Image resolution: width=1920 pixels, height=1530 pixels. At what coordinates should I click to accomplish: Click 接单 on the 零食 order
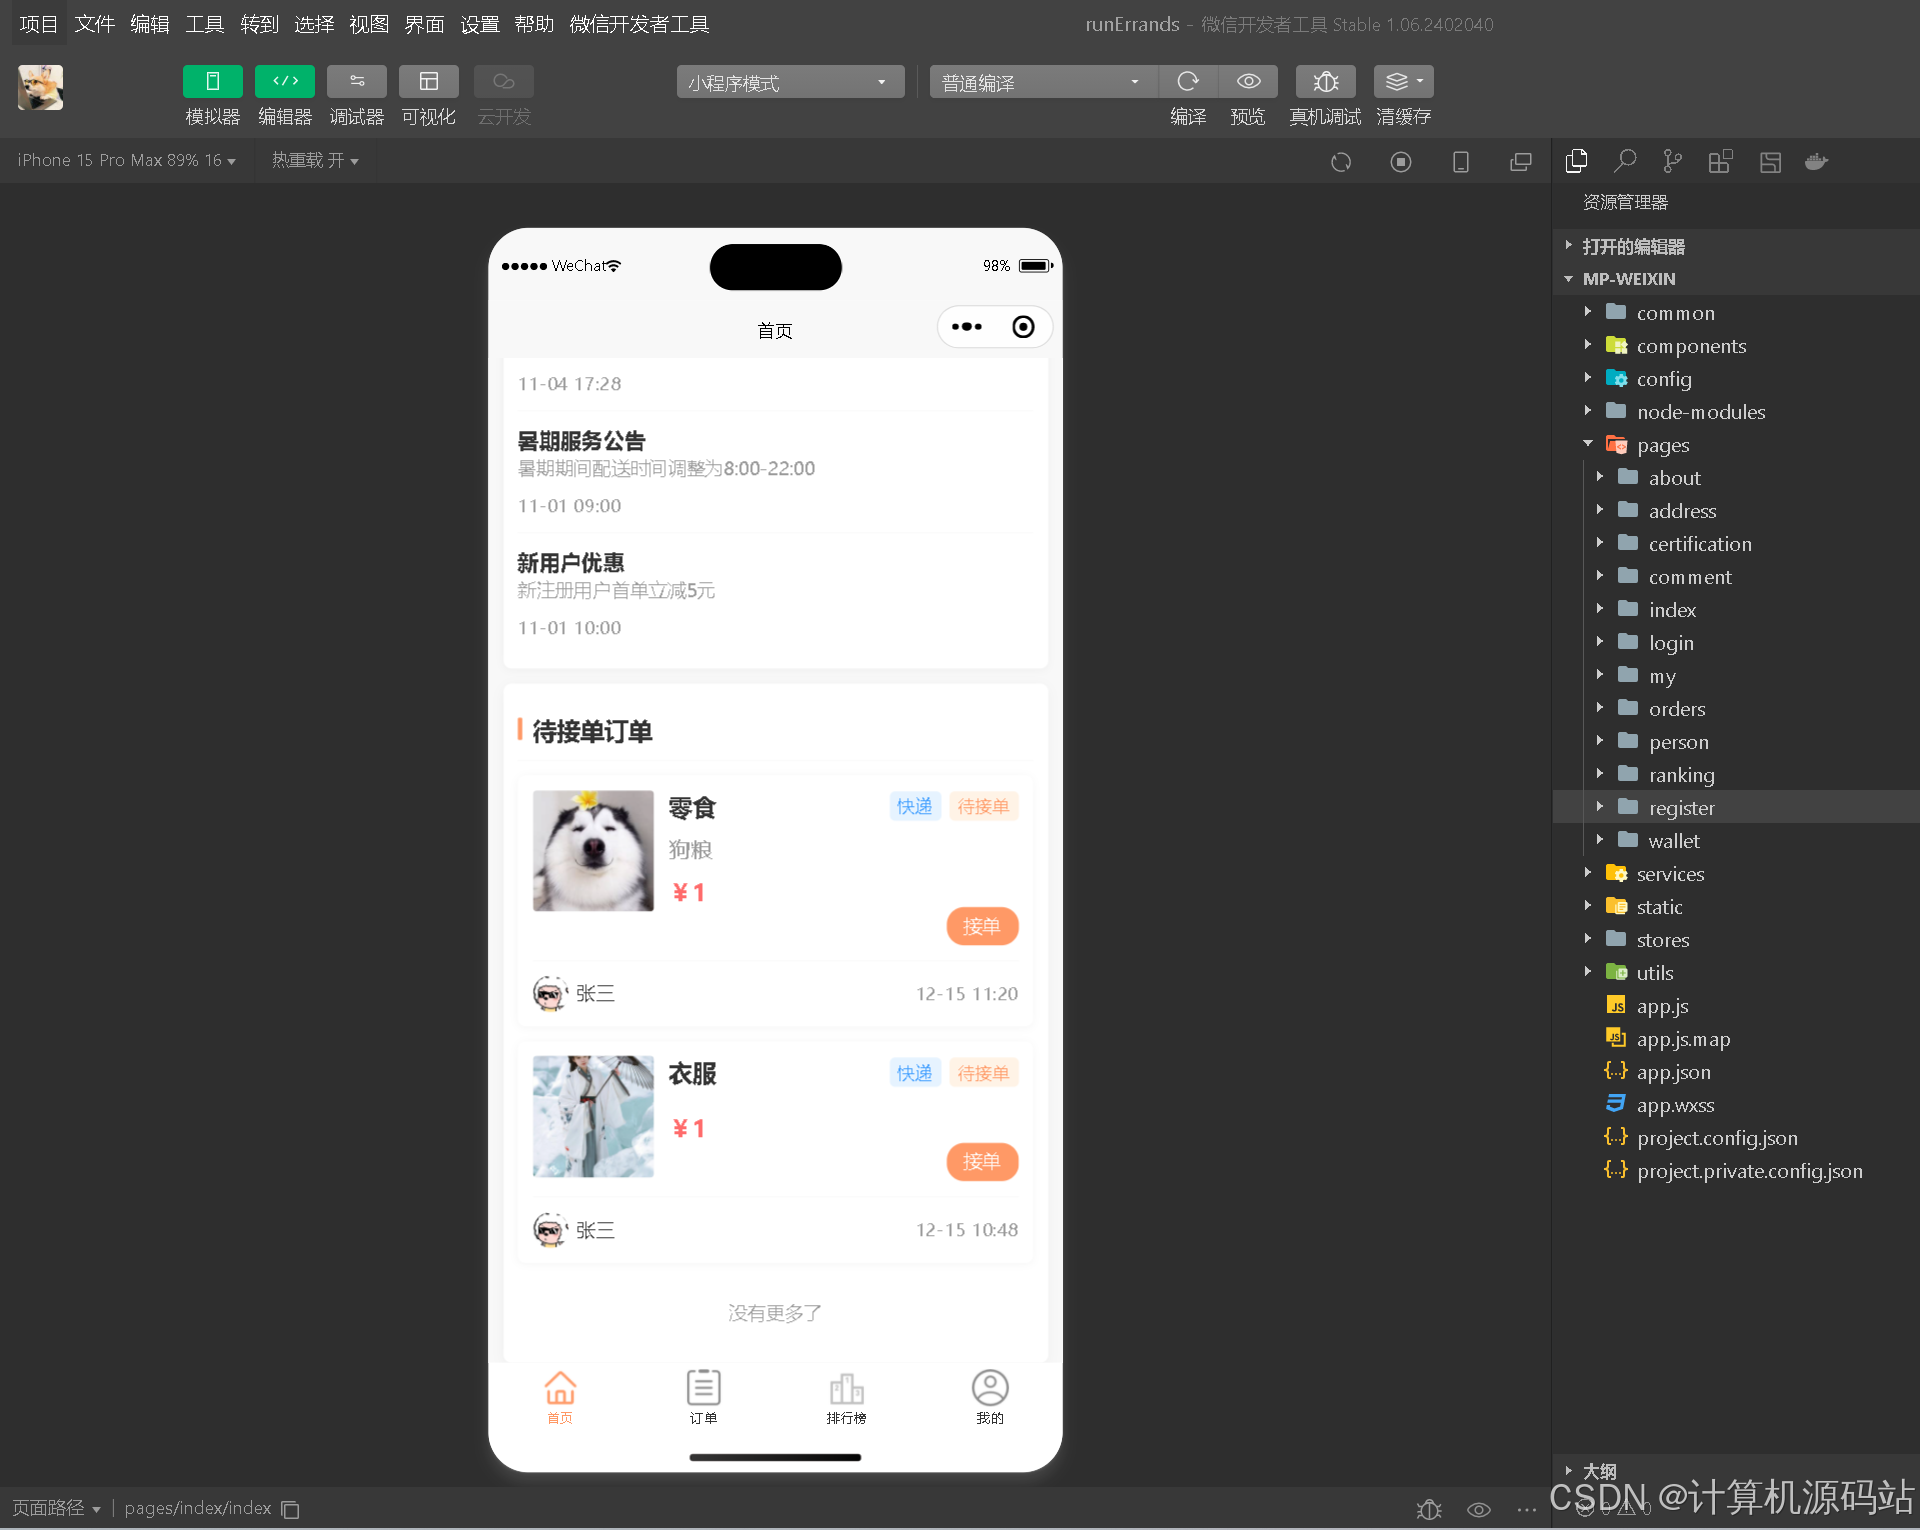pos(982,926)
